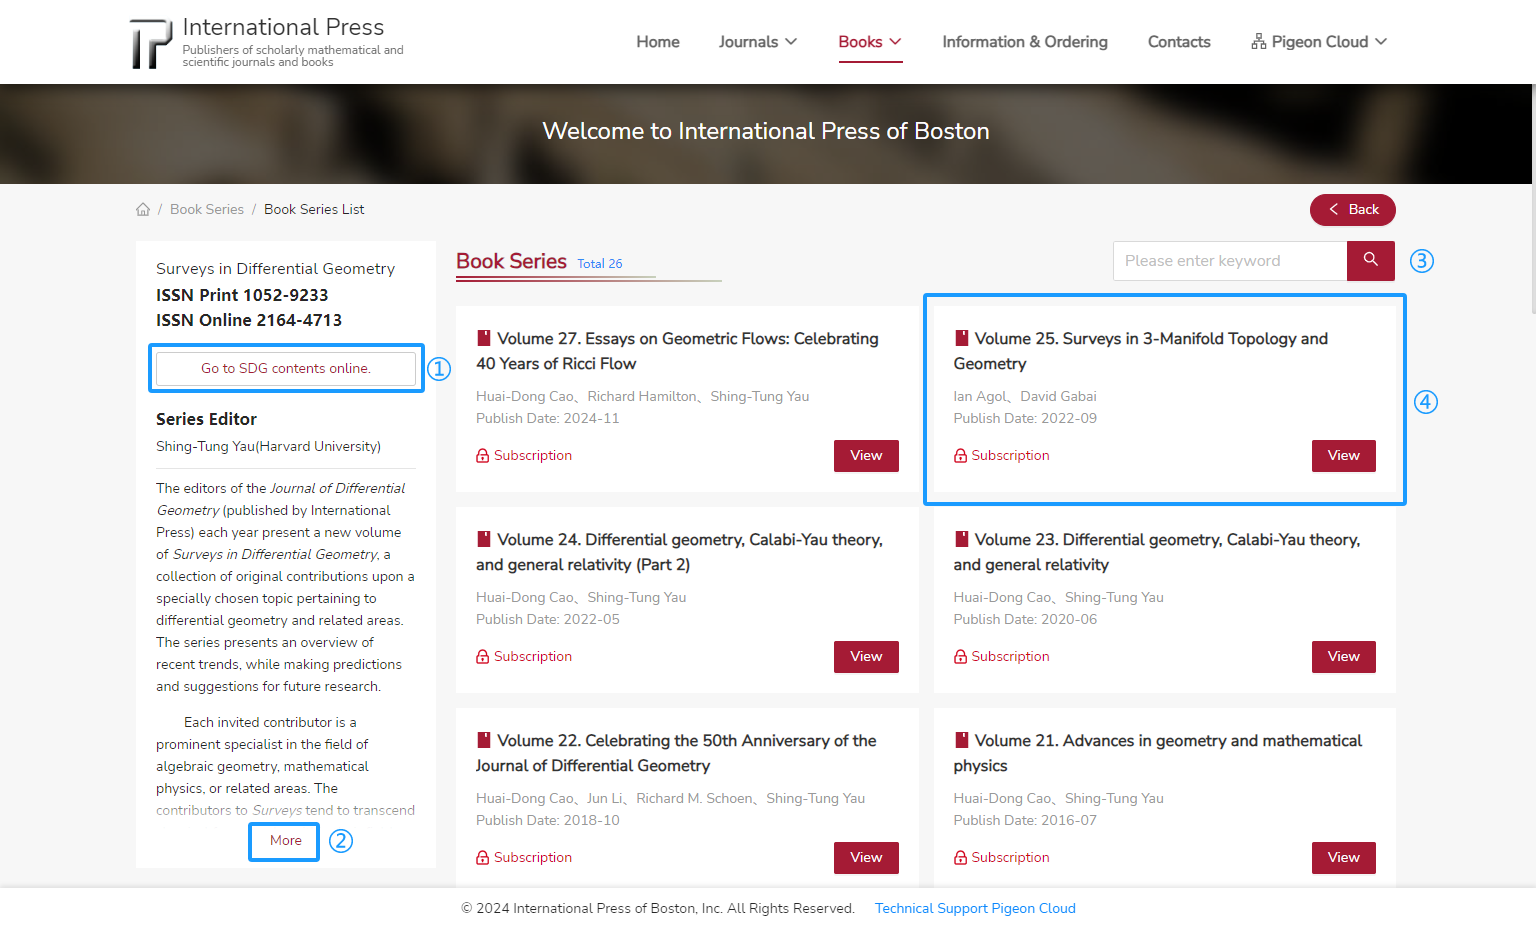Screen dimensions: 1536x930
Task: Click Subscription on the Volume 25 card
Action: tap(1010, 456)
